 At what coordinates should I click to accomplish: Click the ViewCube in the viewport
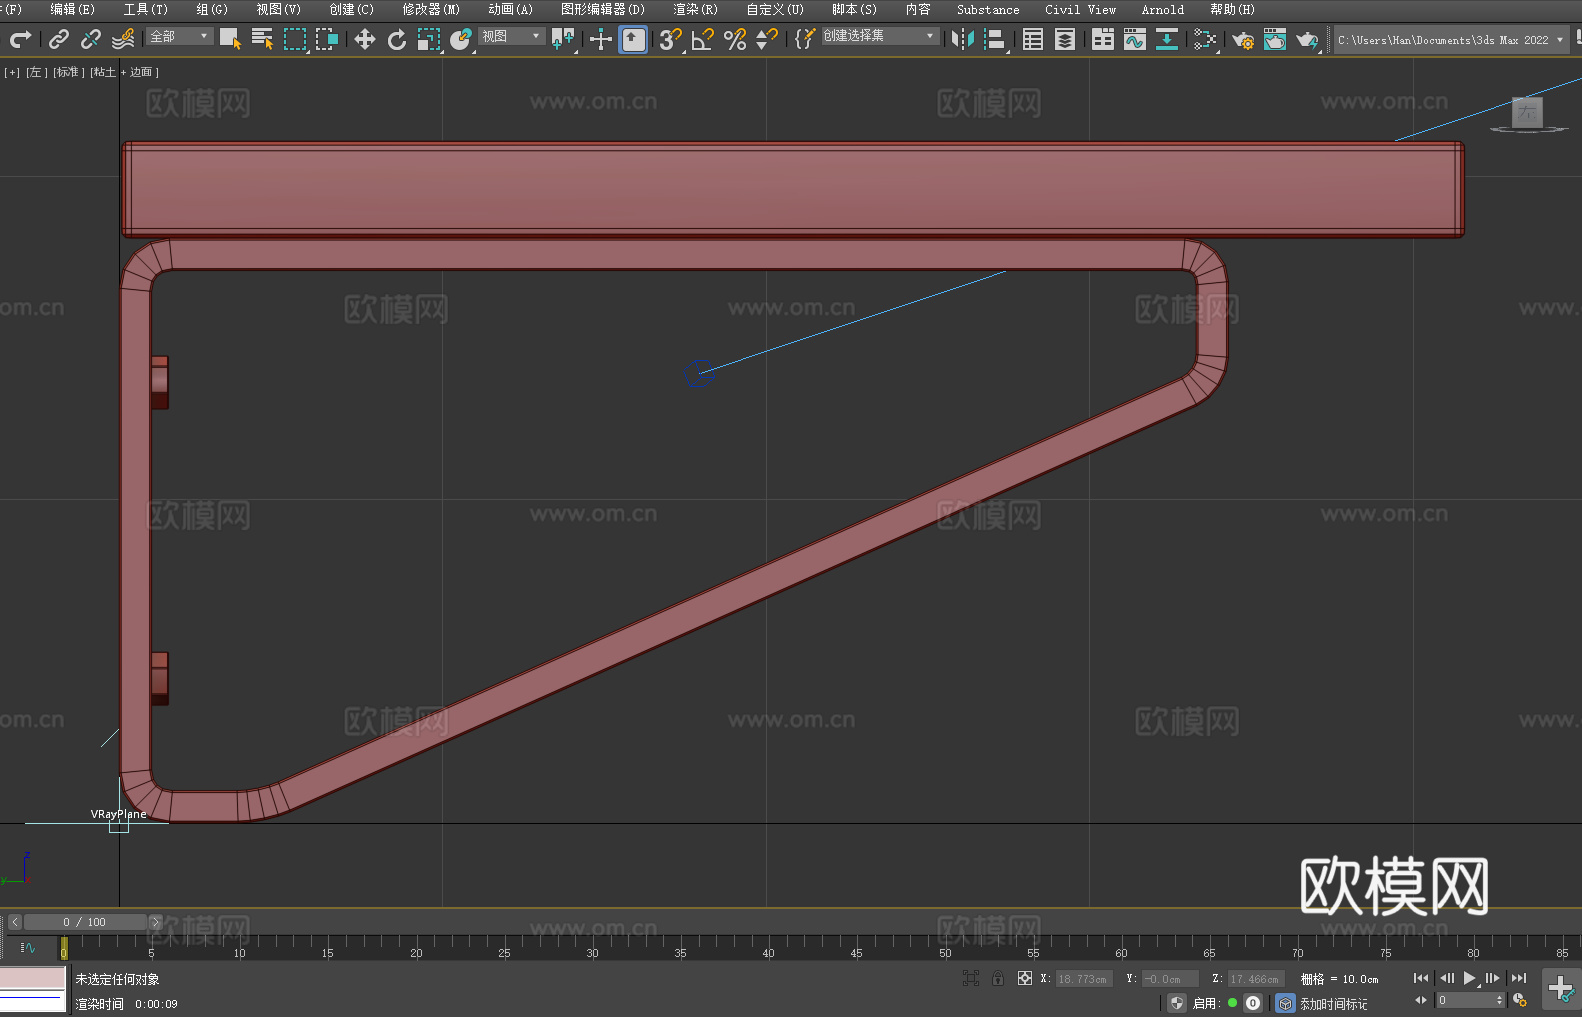click(x=1527, y=114)
